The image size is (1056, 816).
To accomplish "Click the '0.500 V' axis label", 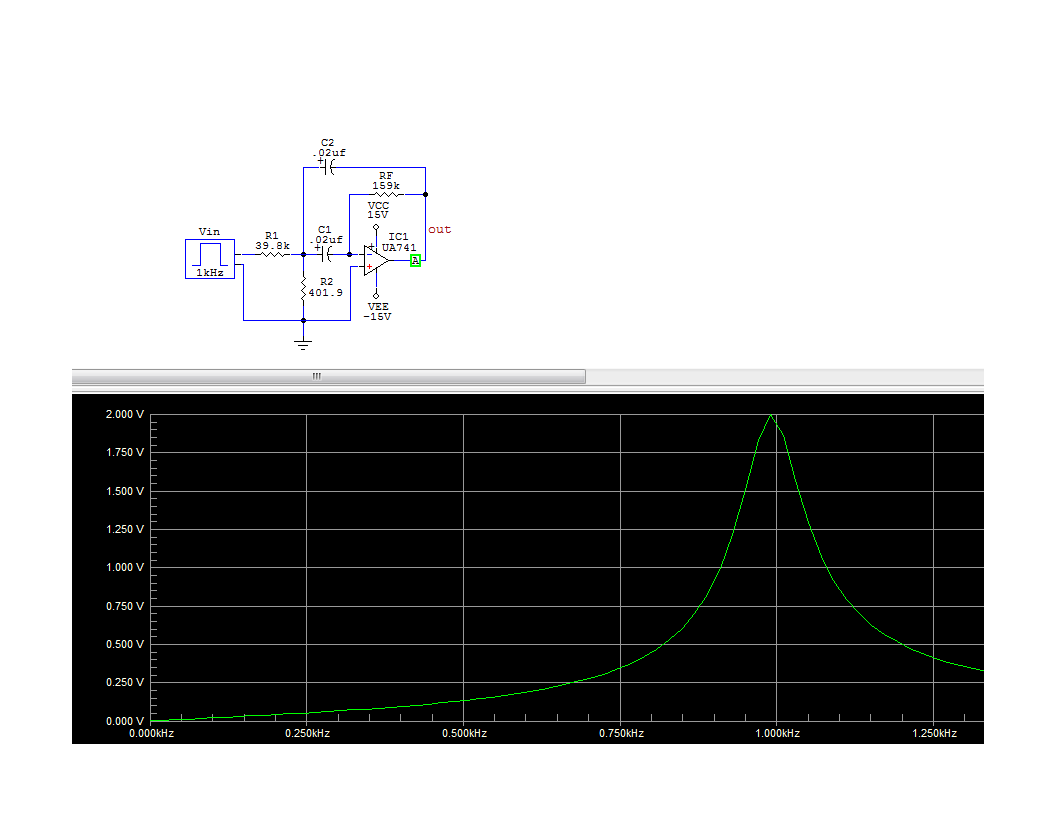I will [x=125, y=644].
